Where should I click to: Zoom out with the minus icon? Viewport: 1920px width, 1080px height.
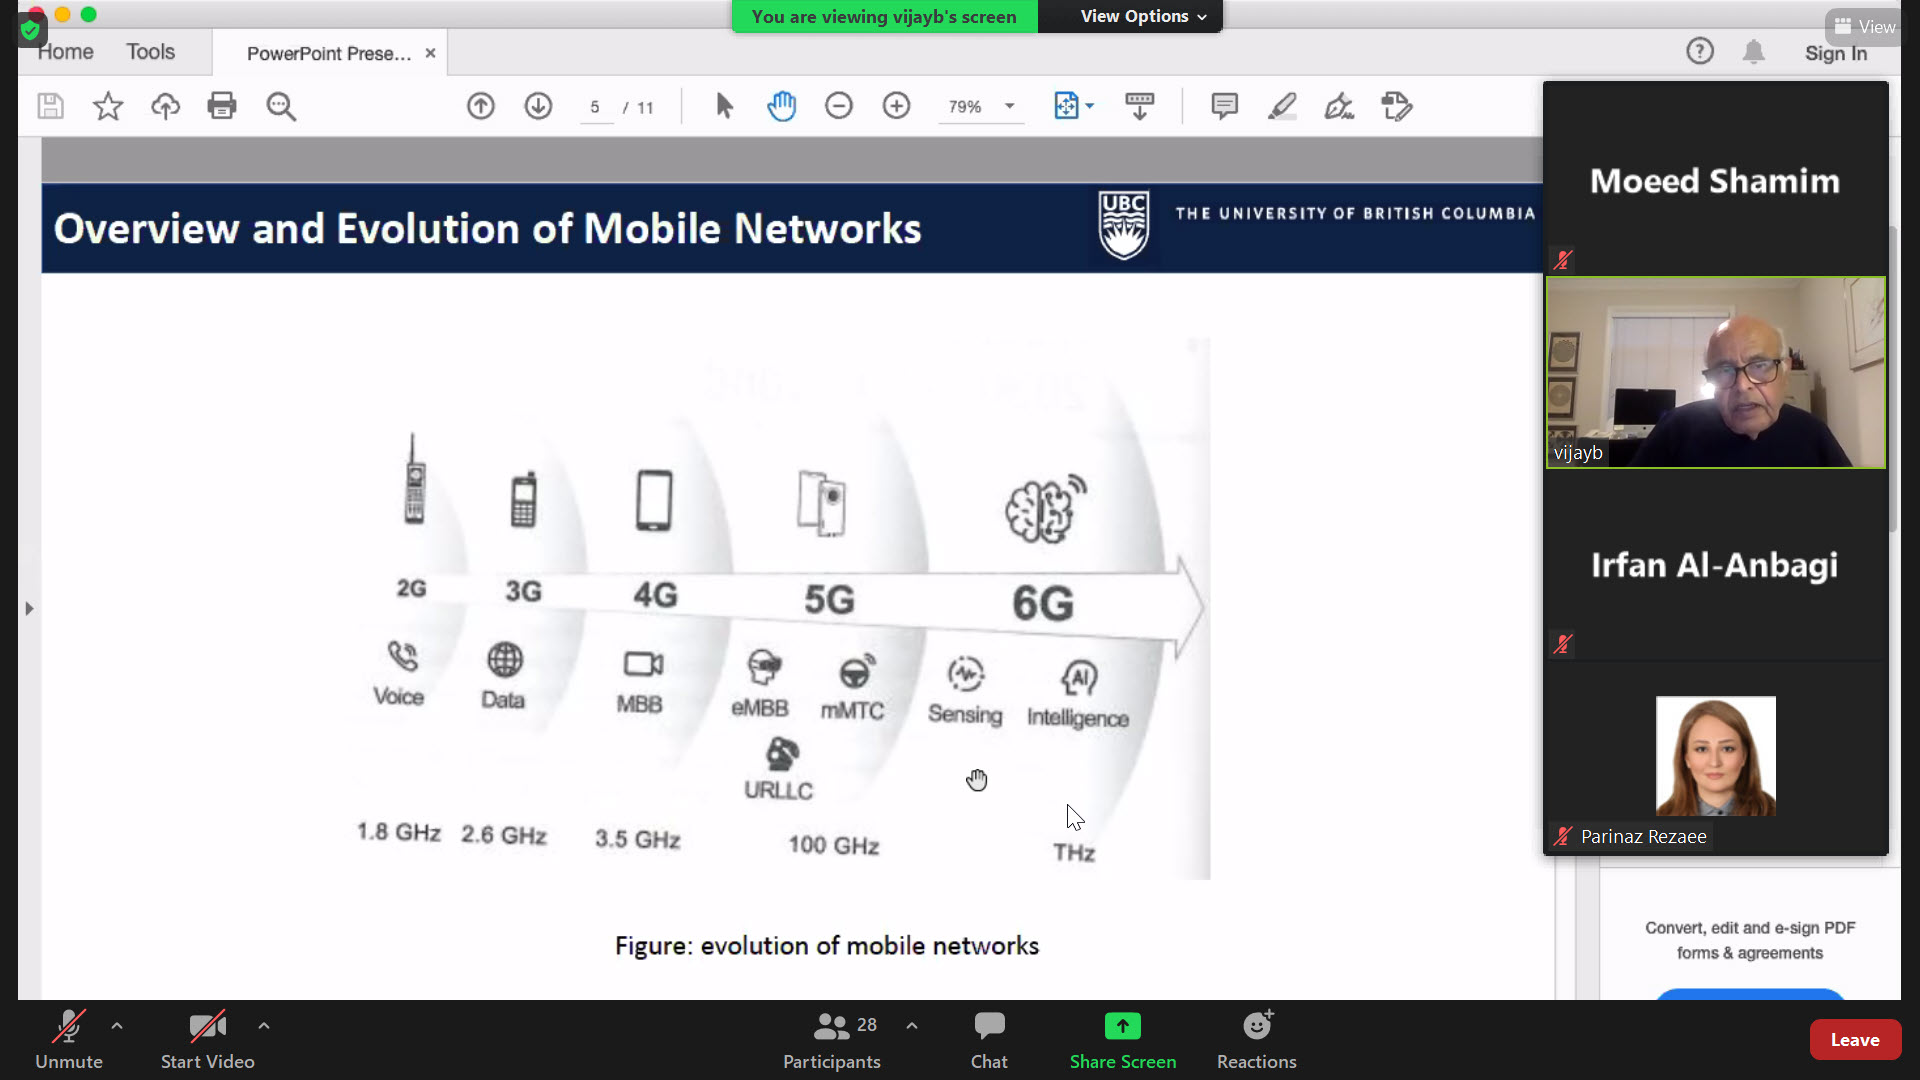[839, 106]
